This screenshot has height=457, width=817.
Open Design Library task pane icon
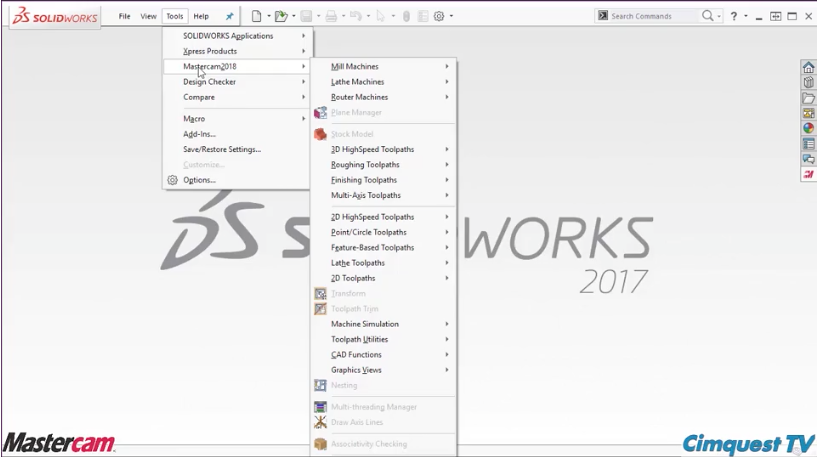pyautogui.click(x=808, y=82)
